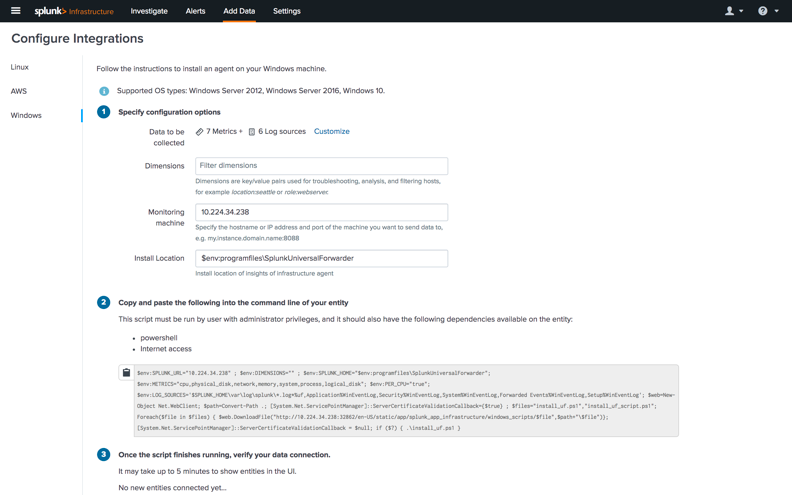Click the supported OS info icon
The height and width of the screenshot is (495, 792).
pos(104,91)
